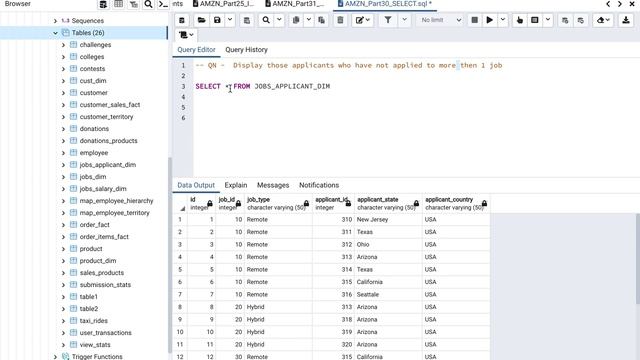Show next tabs with right chevron
The width and height of the screenshot is (640, 360).
click(620, 4)
